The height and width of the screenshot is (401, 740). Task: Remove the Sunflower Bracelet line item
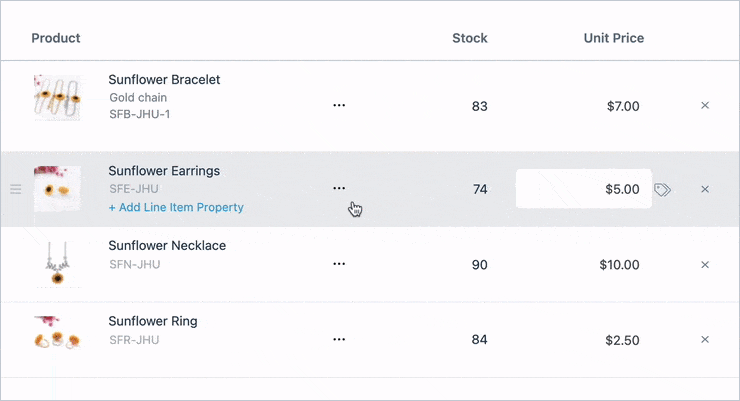pyautogui.click(x=705, y=105)
